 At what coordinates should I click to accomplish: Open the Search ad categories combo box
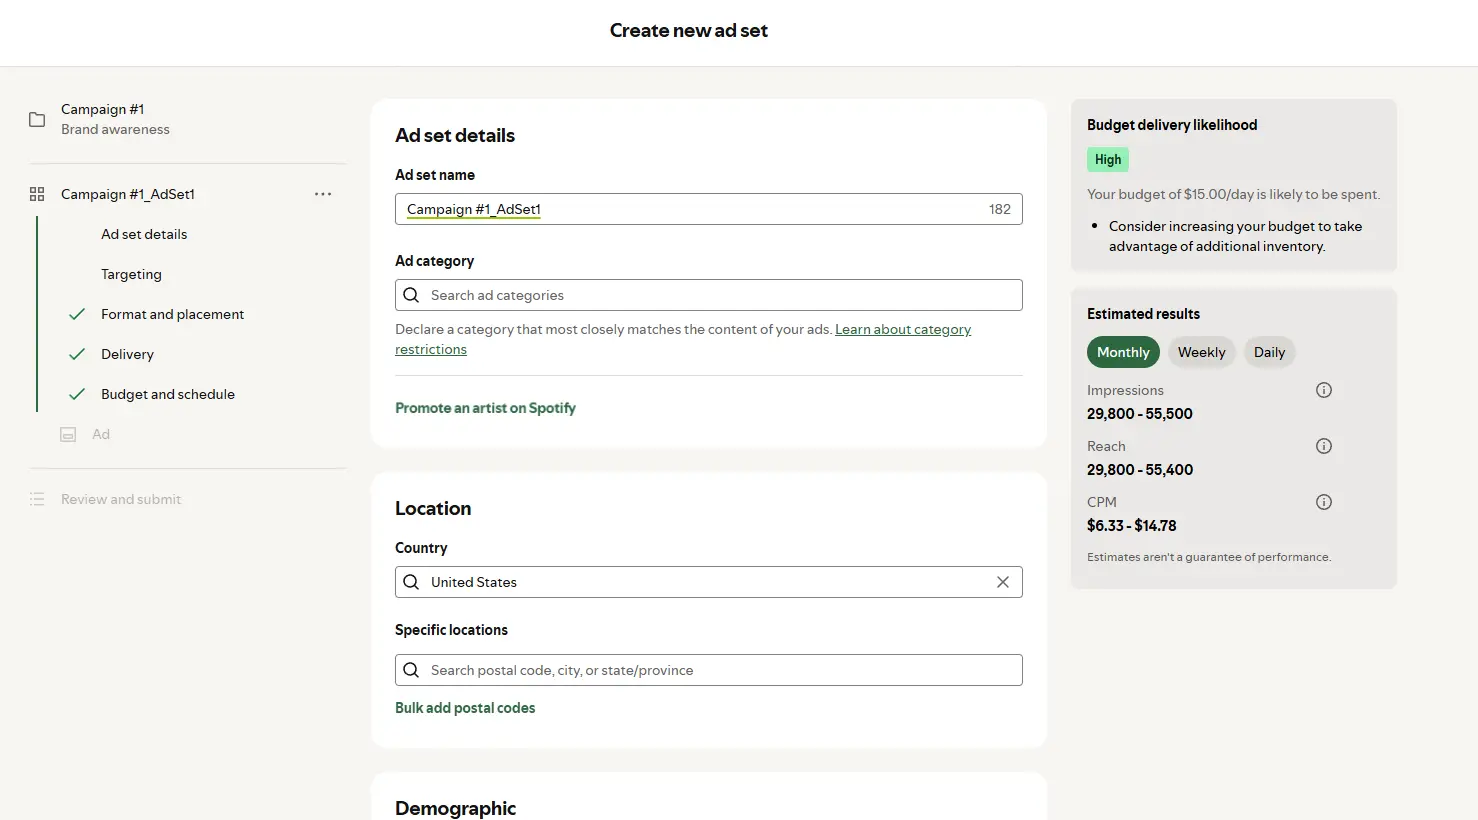[709, 295]
